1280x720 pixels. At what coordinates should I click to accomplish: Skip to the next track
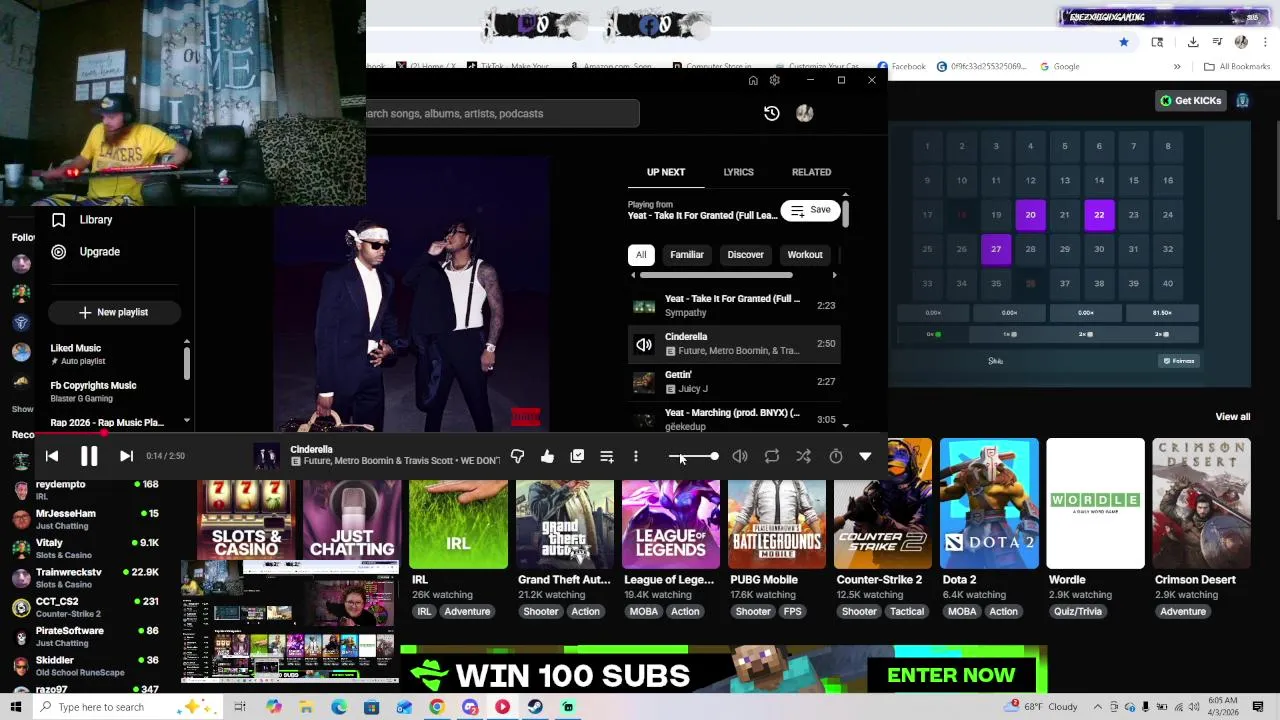[x=126, y=456]
